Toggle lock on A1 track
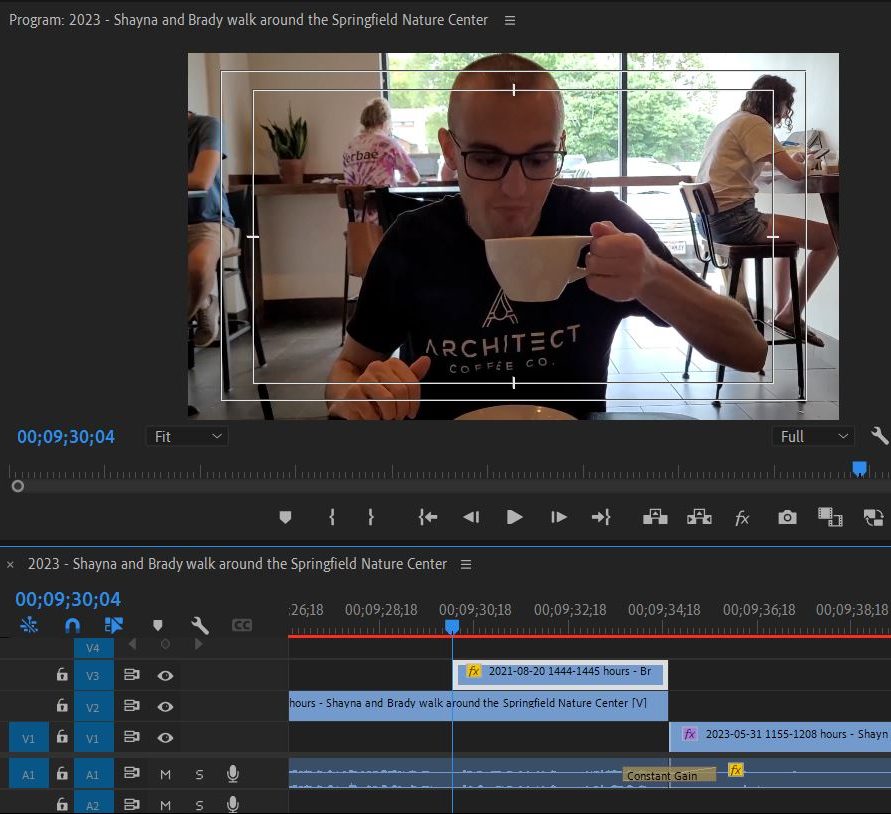 click(62, 773)
